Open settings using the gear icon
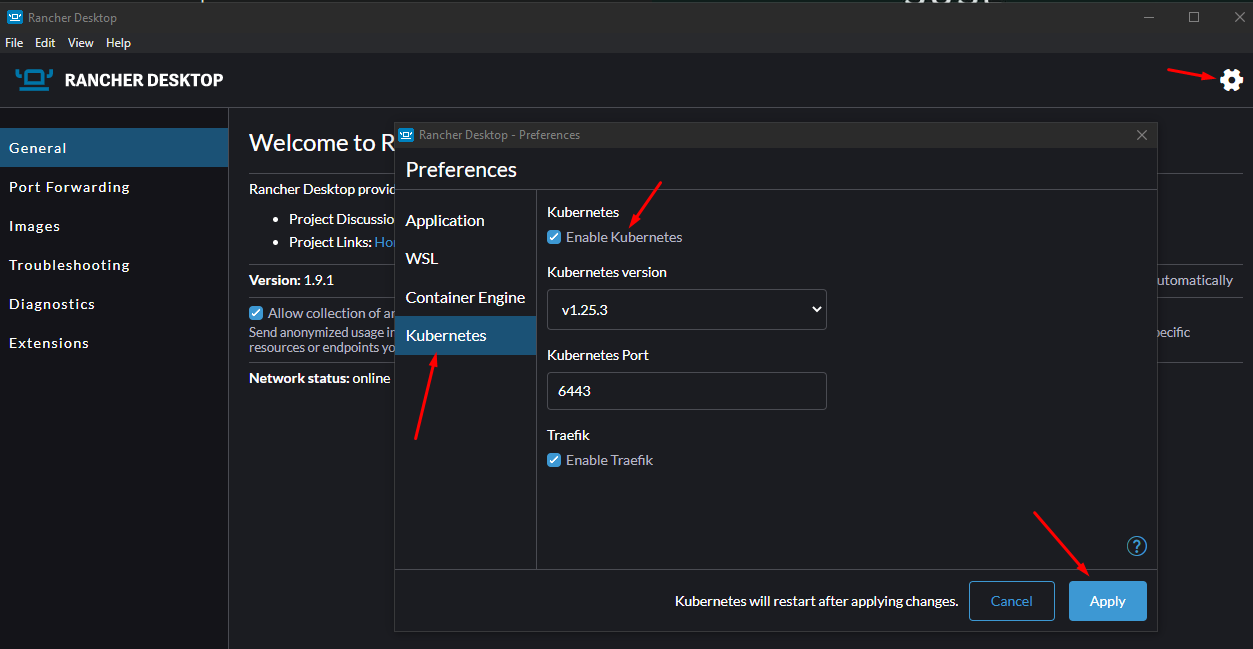Viewport: 1253px width, 649px height. (x=1231, y=80)
